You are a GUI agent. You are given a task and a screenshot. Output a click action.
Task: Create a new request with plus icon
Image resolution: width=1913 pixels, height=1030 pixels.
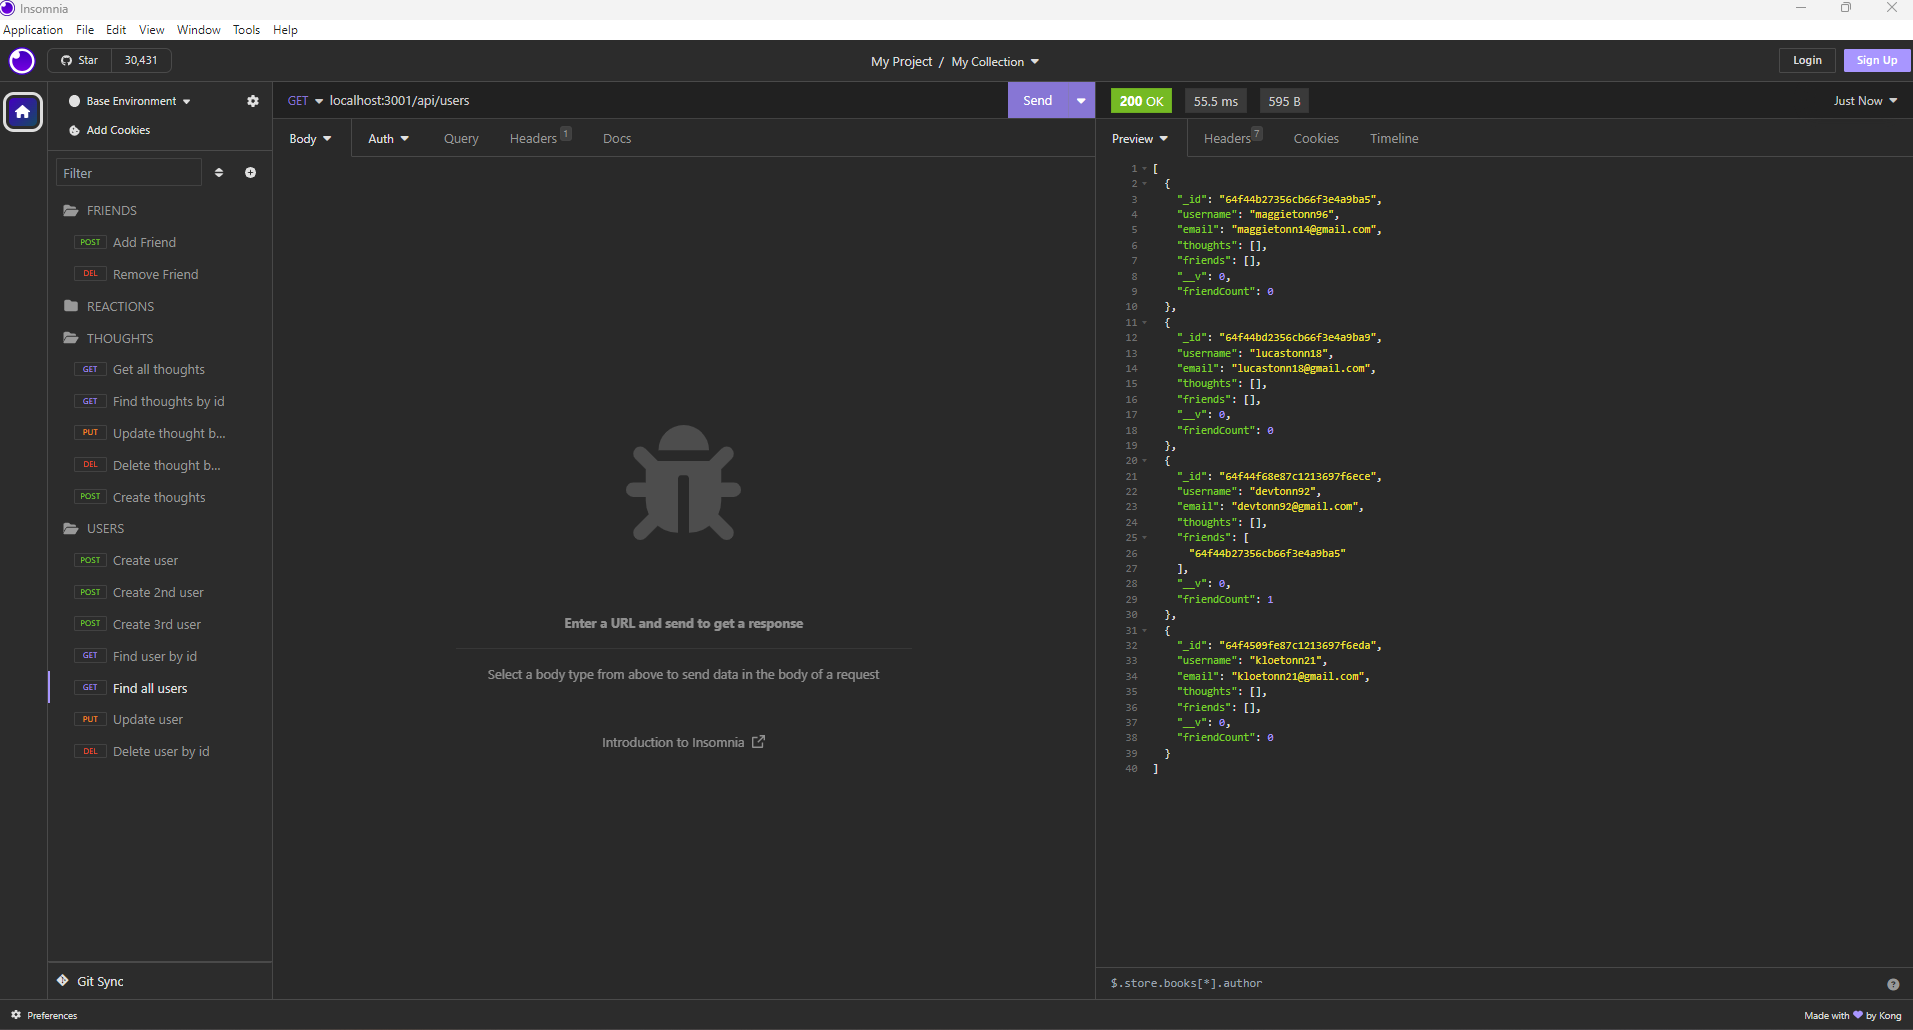click(x=250, y=172)
